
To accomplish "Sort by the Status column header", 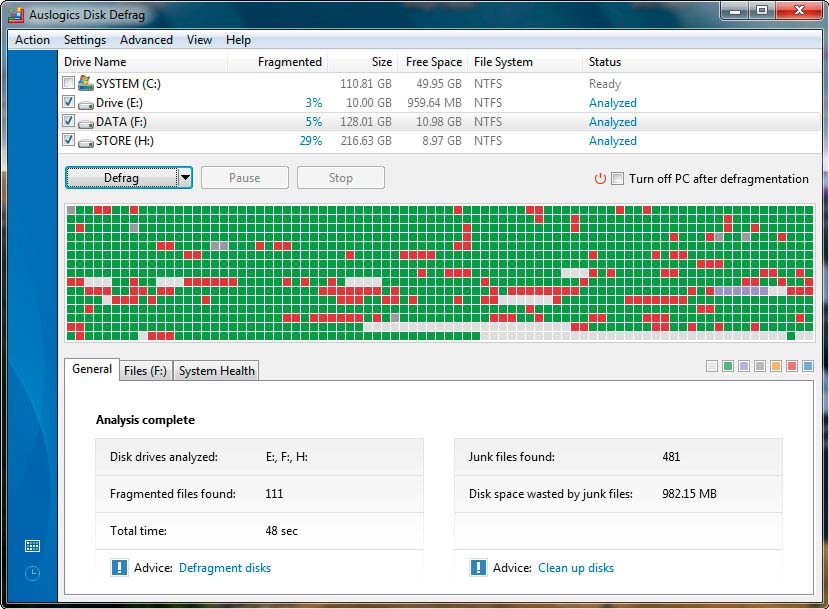I will 701,62.
